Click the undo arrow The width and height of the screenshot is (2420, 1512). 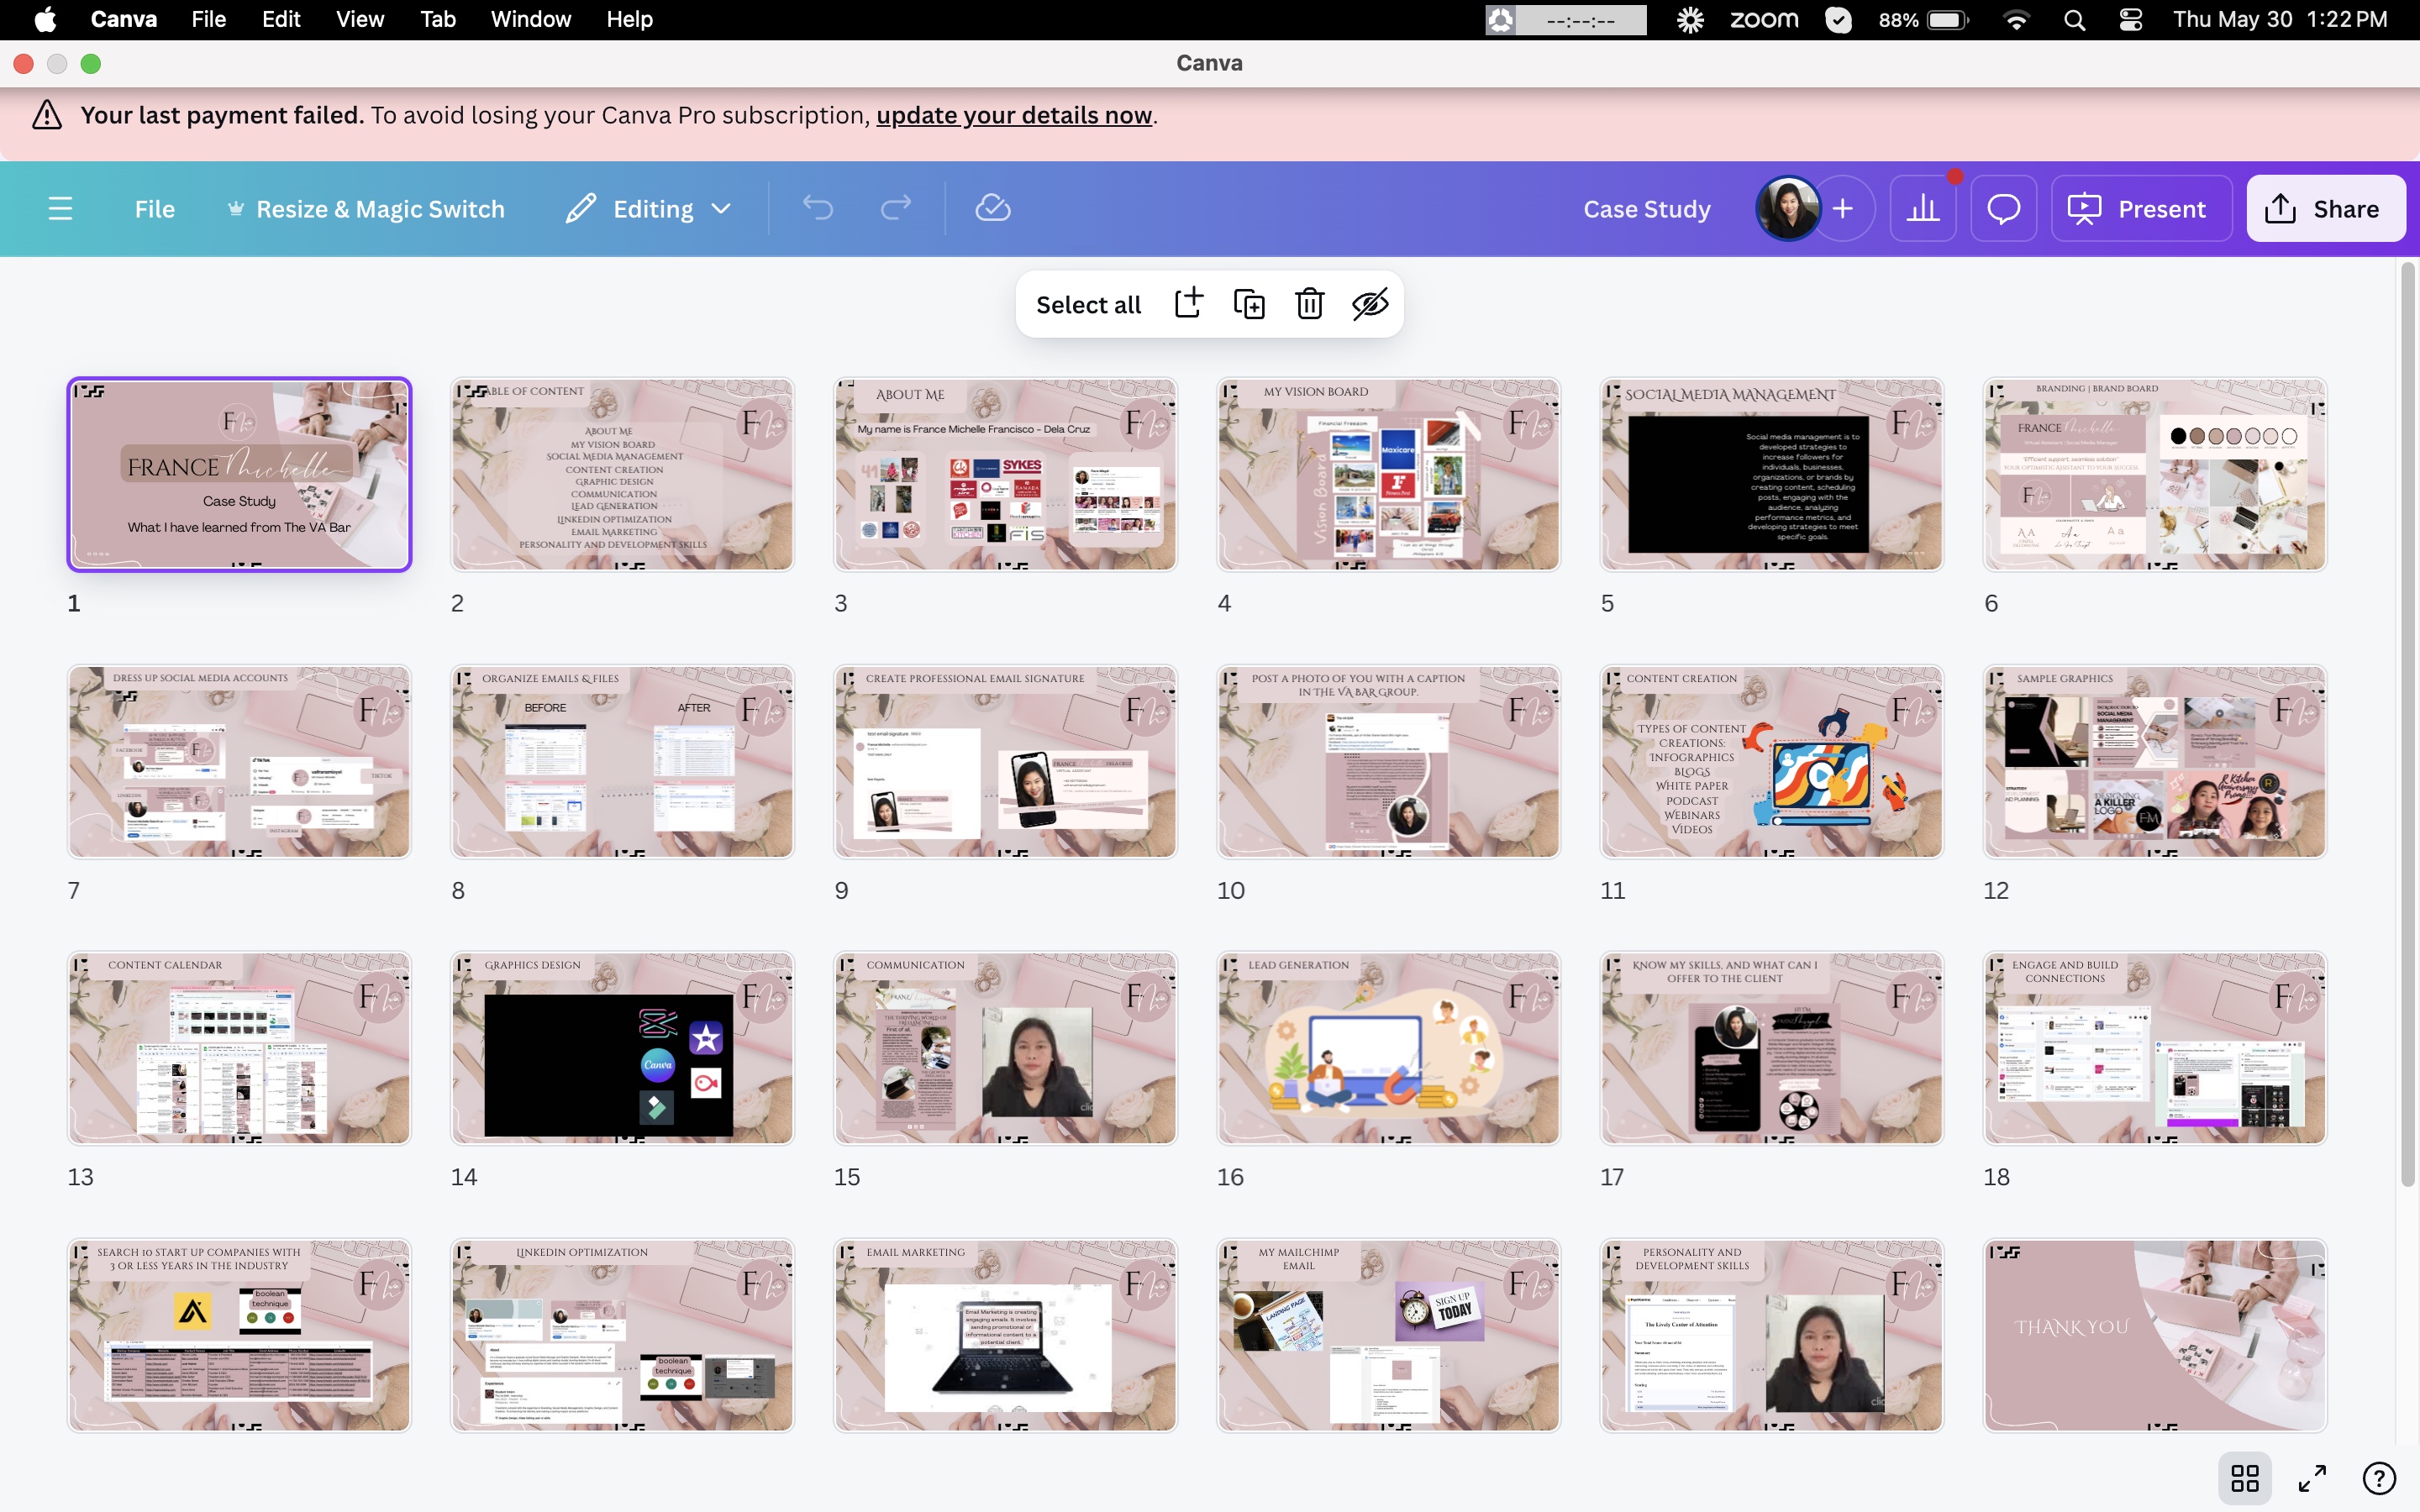pos(818,208)
